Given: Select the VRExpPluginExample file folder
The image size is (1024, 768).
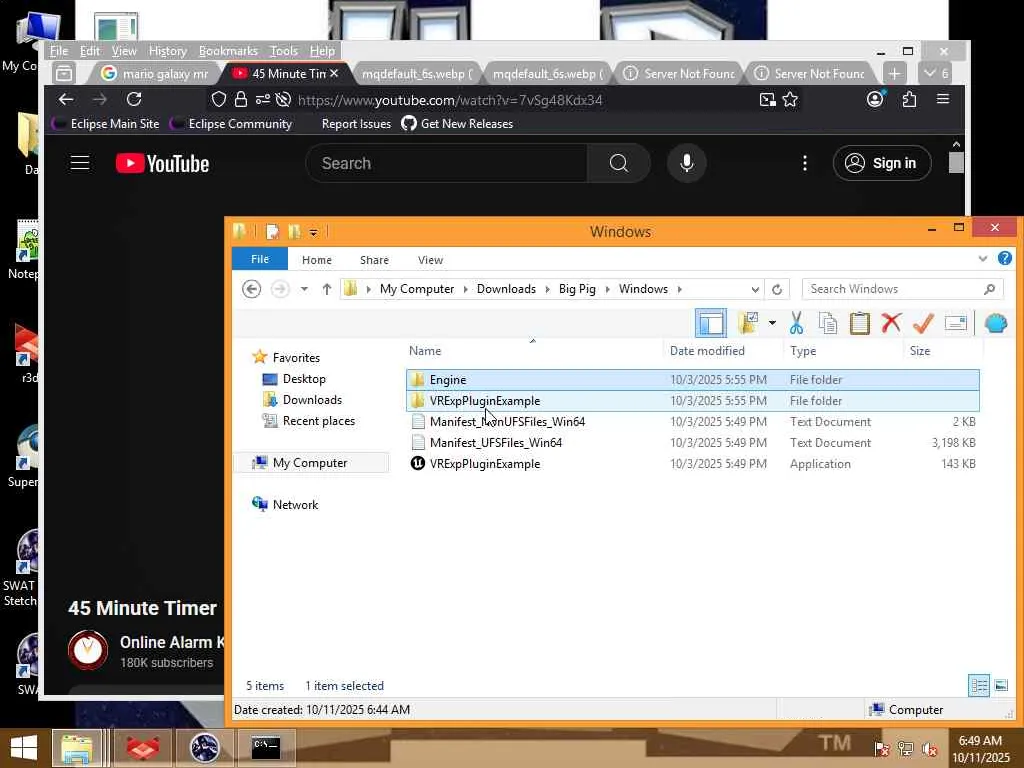Looking at the screenshot, I should tap(692, 400).
